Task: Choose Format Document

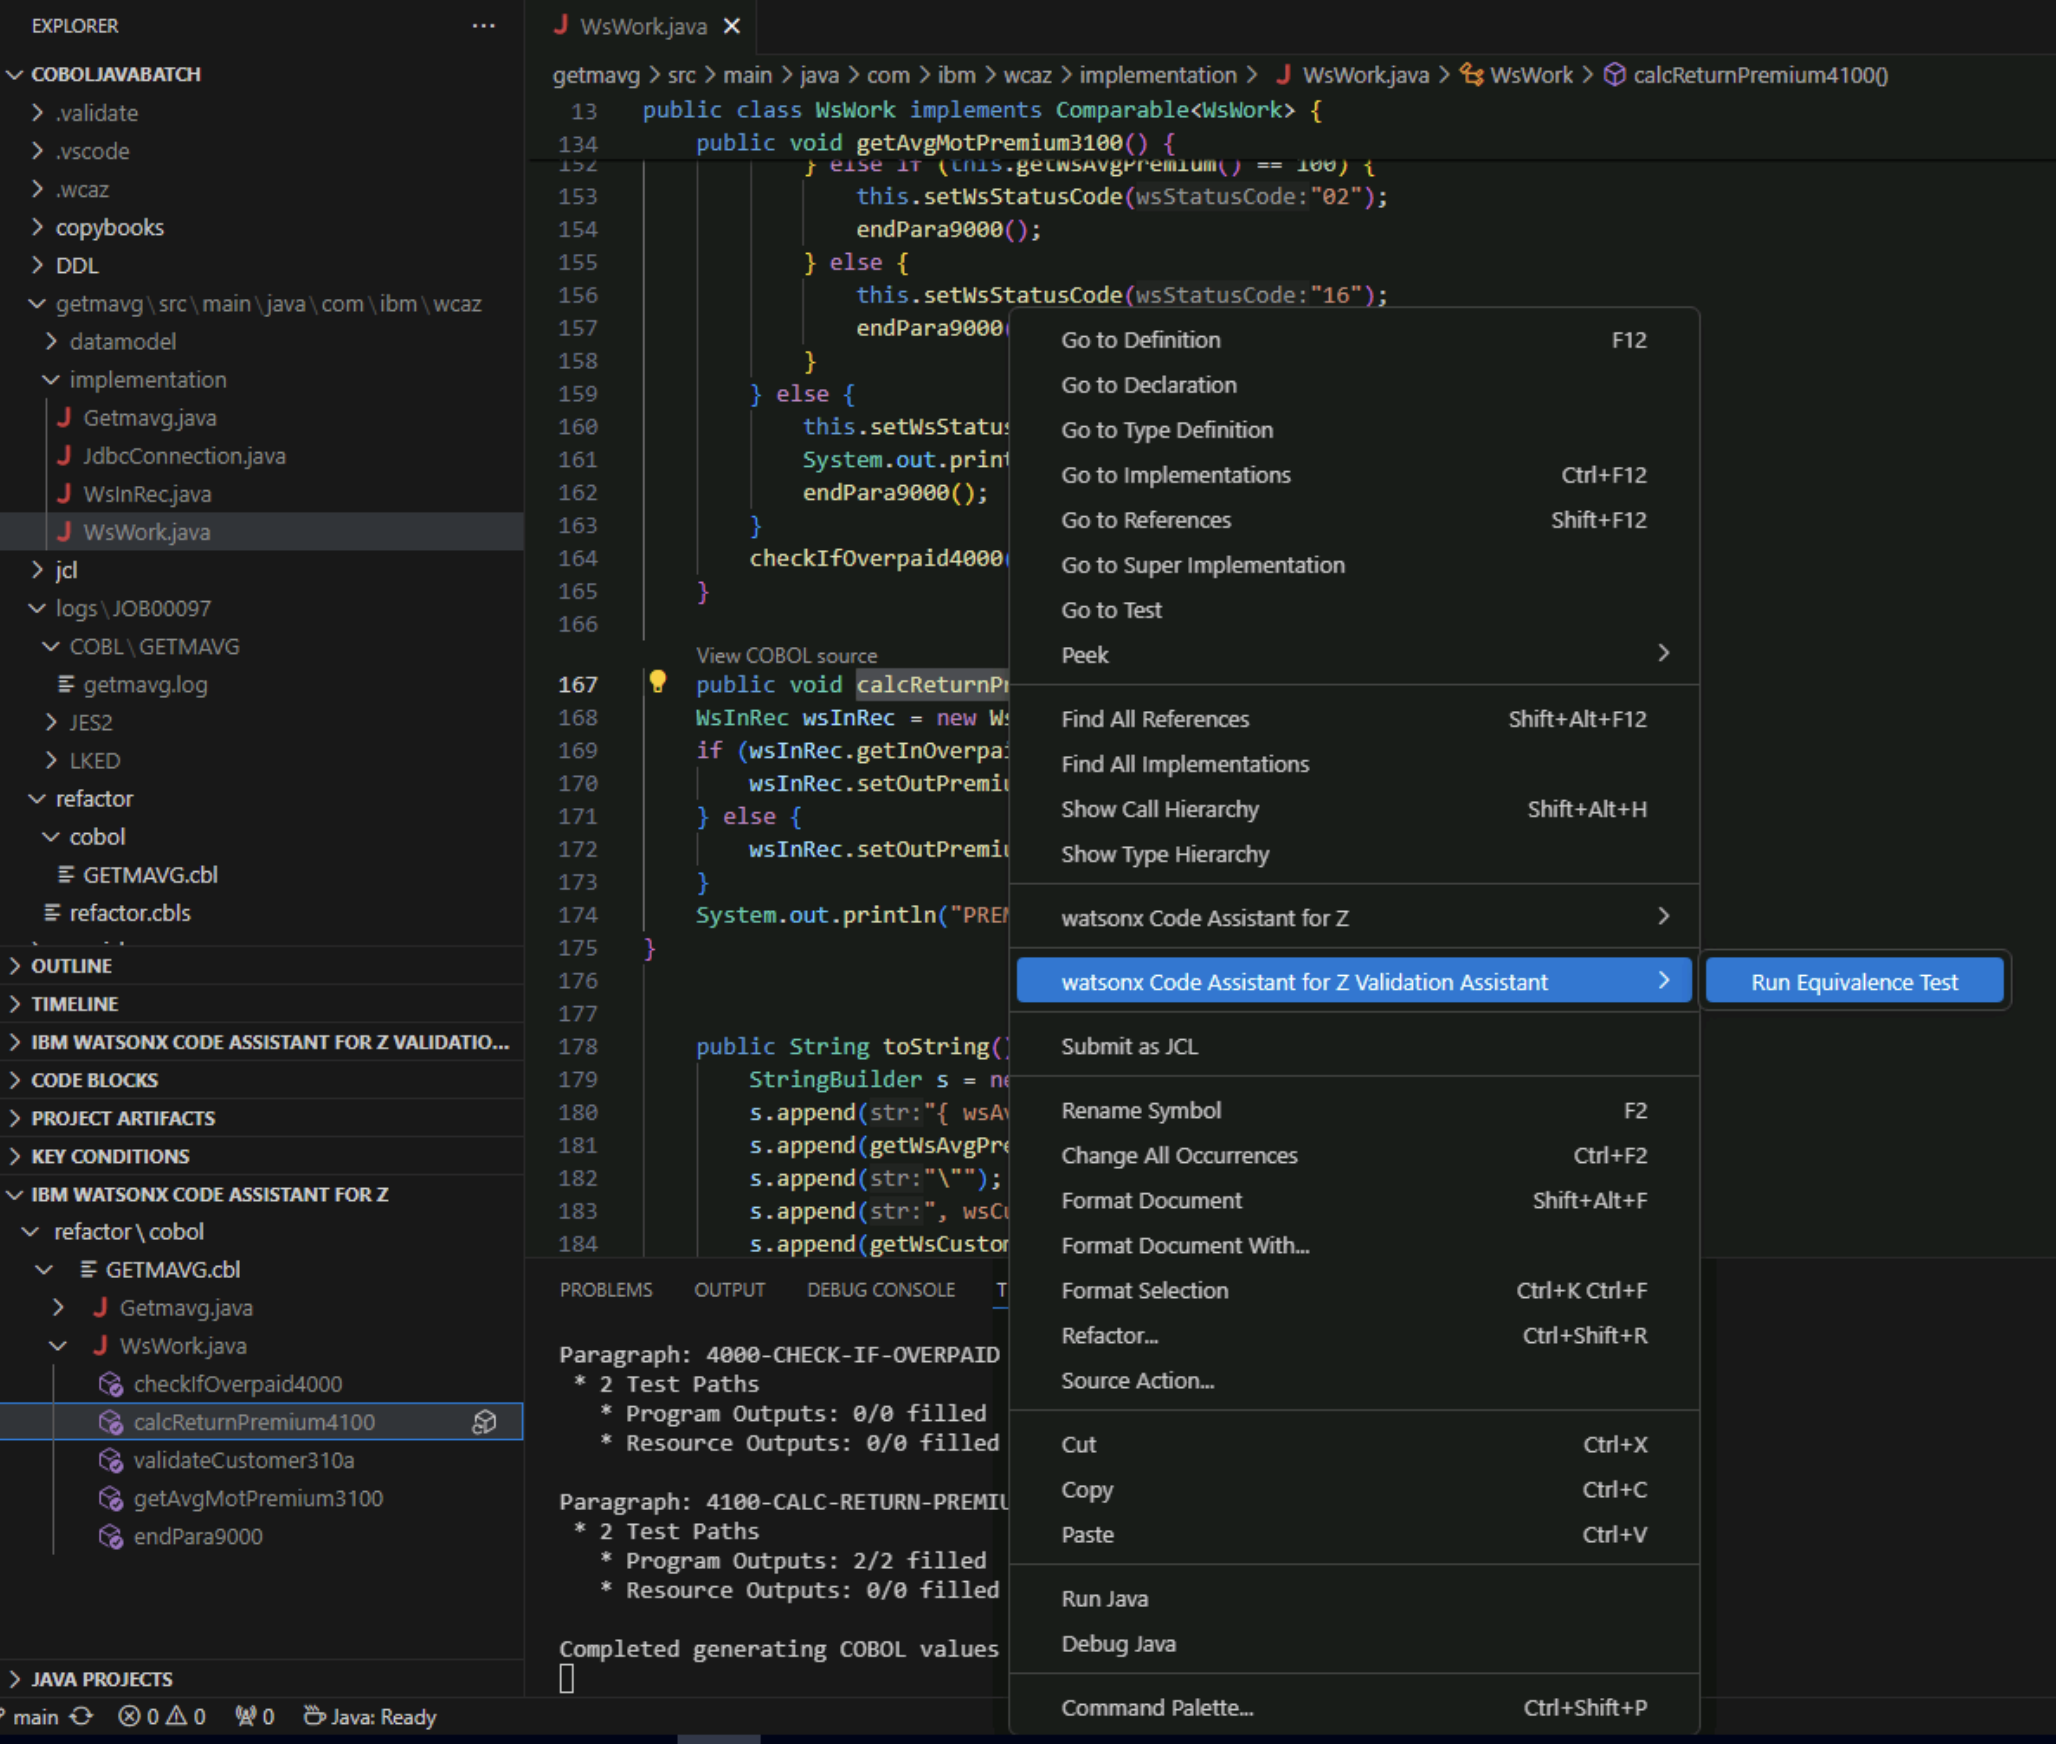Action: pyautogui.click(x=1354, y=1200)
